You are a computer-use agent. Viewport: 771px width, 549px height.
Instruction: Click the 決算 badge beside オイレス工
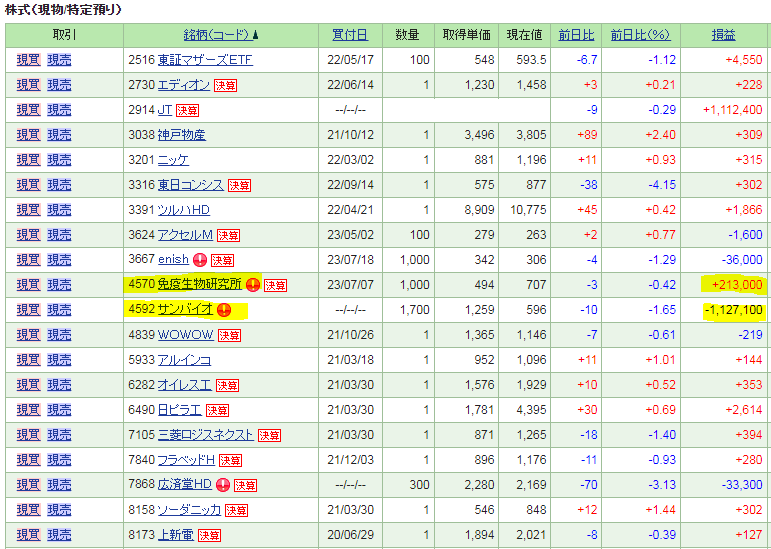click(227, 386)
